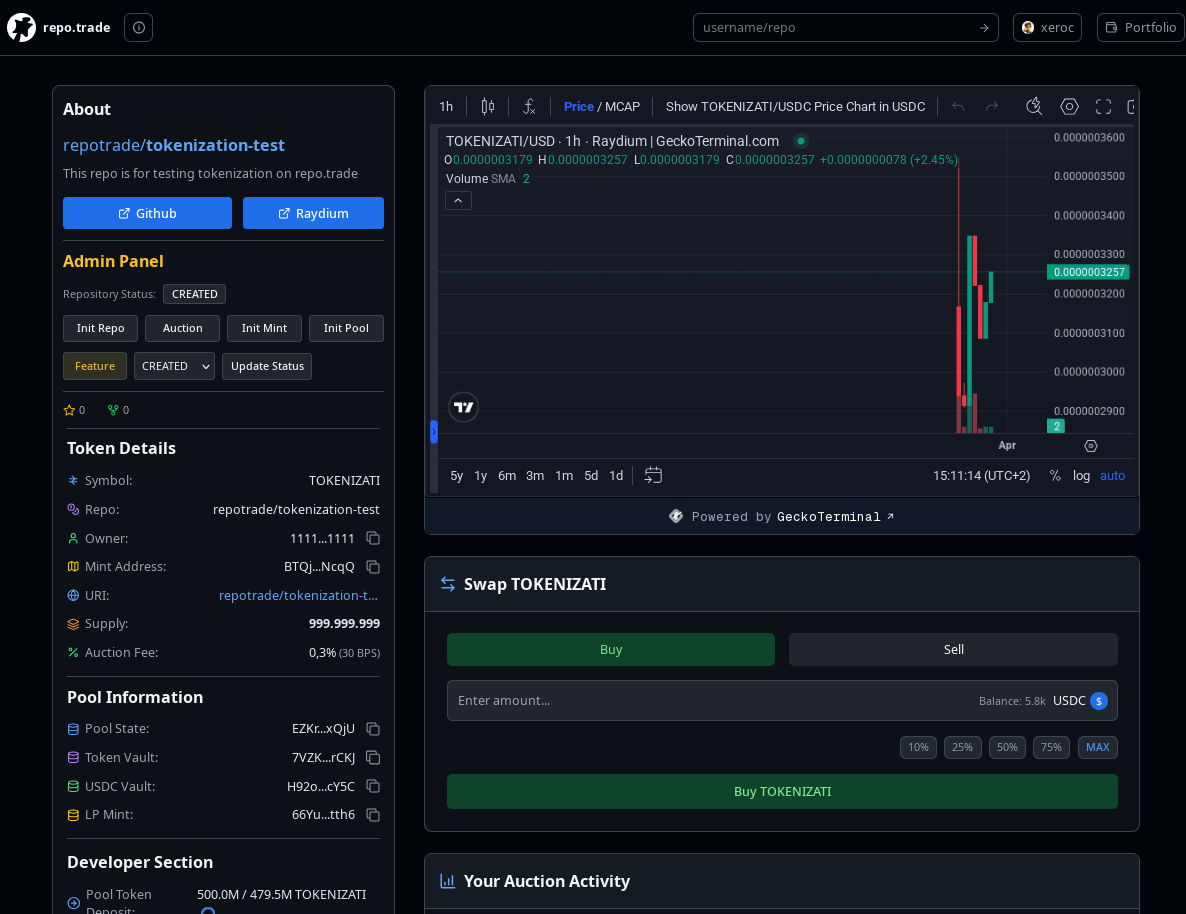Screen dimensions: 1186x914
Task: Undo the last chart action
Action: pos(958,107)
